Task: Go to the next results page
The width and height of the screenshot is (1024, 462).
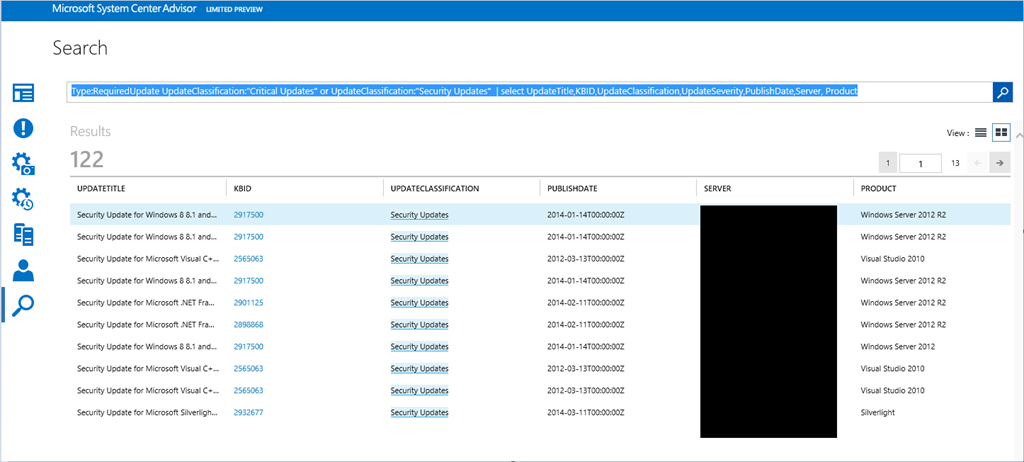Action: (999, 163)
